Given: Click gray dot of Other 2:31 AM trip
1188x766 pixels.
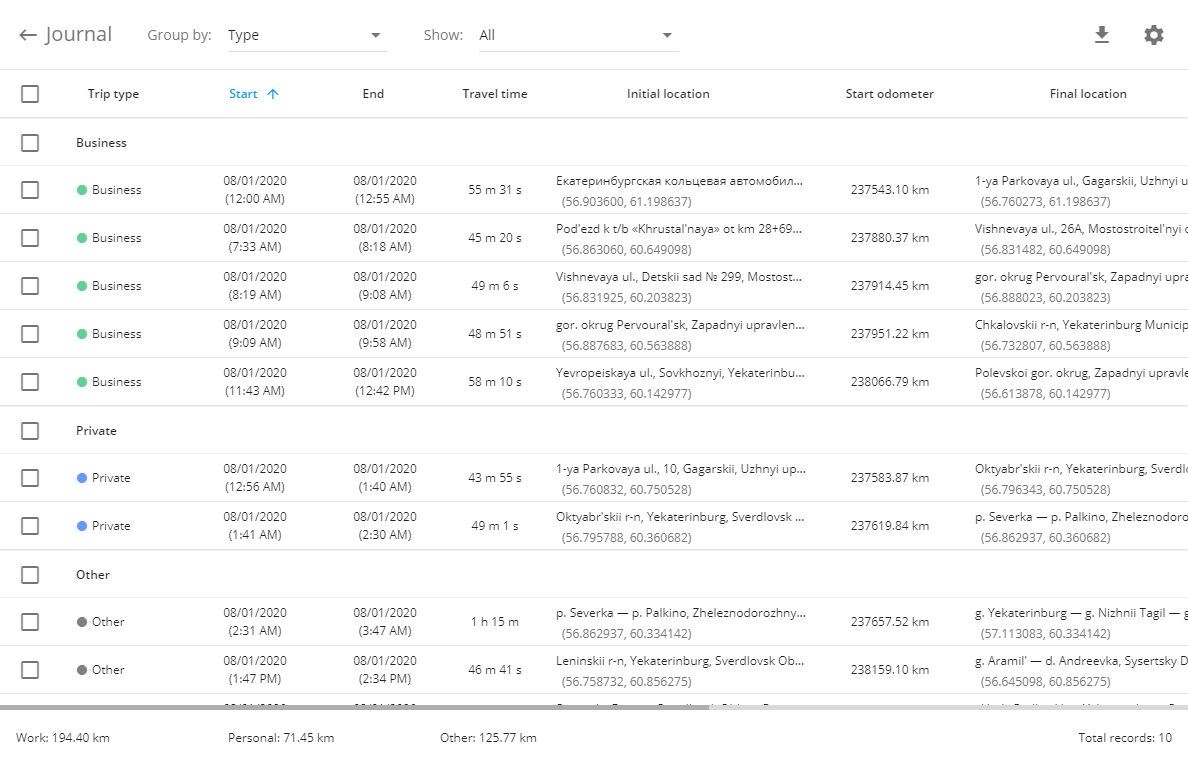Looking at the screenshot, I should pos(82,622).
